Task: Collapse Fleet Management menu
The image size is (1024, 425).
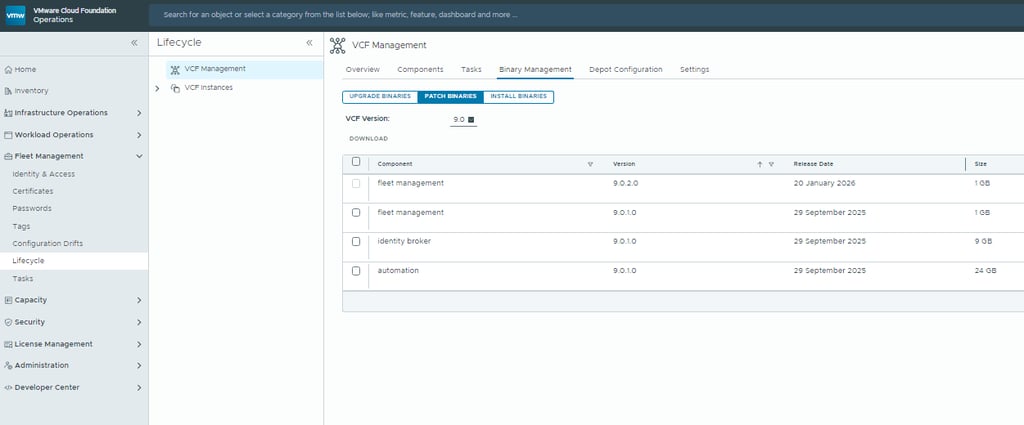Action: [139, 157]
